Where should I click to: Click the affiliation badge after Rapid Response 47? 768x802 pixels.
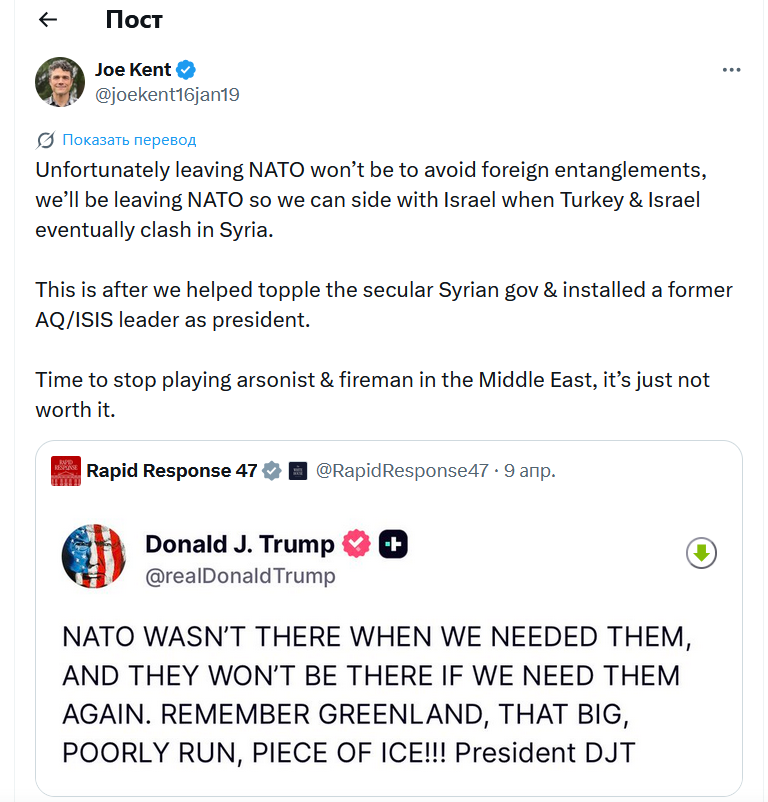pyautogui.click(x=297, y=471)
